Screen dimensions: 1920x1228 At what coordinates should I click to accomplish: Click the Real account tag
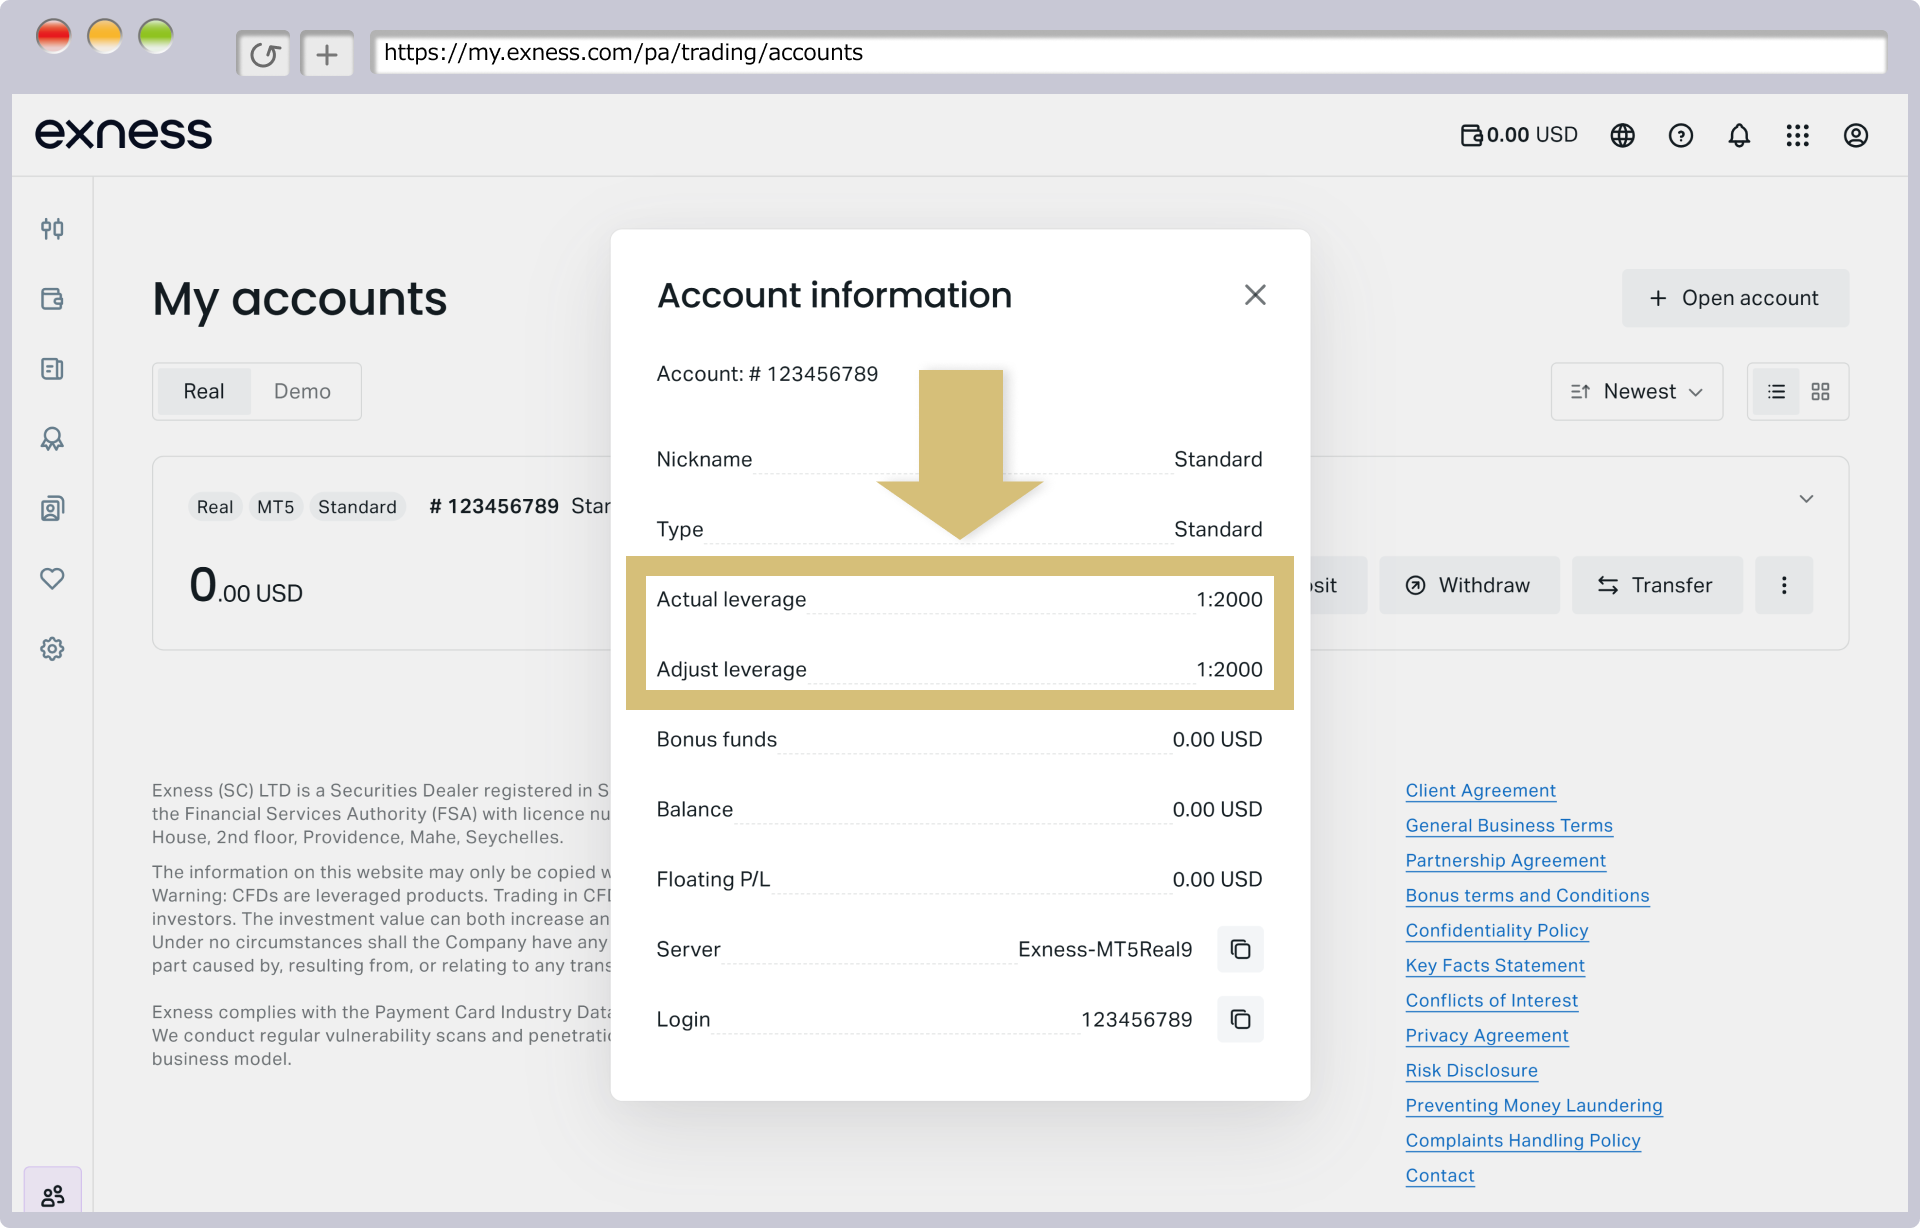tap(215, 507)
